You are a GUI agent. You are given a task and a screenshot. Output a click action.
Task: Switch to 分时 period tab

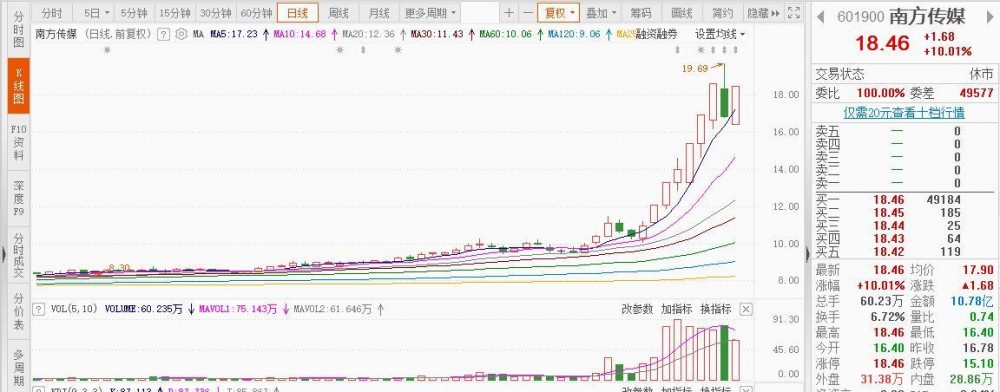pyautogui.click(x=52, y=13)
